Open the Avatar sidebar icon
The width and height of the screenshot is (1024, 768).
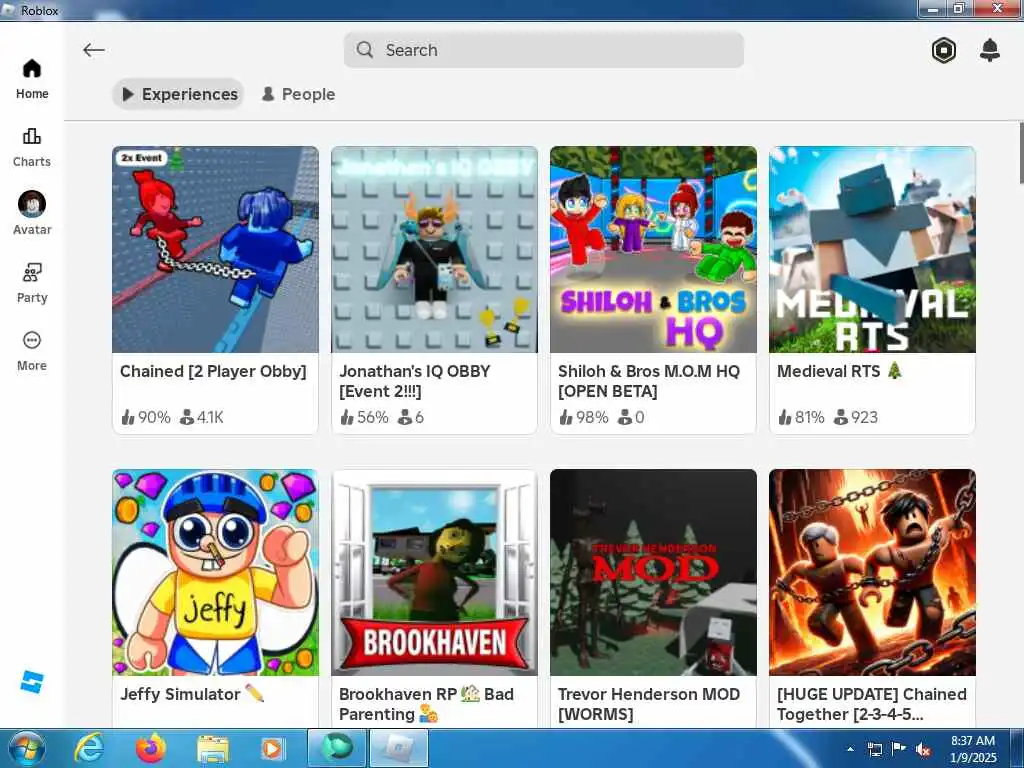click(x=31, y=204)
